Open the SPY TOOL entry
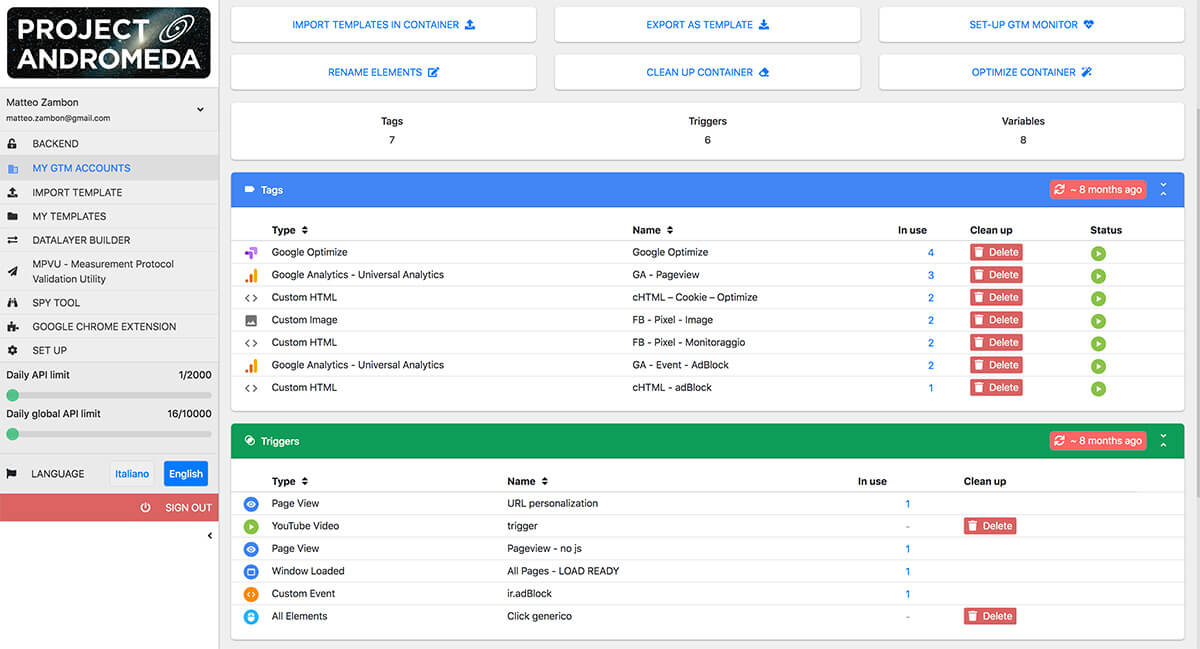Viewport: 1200px width, 649px height. tap(109, 302)
